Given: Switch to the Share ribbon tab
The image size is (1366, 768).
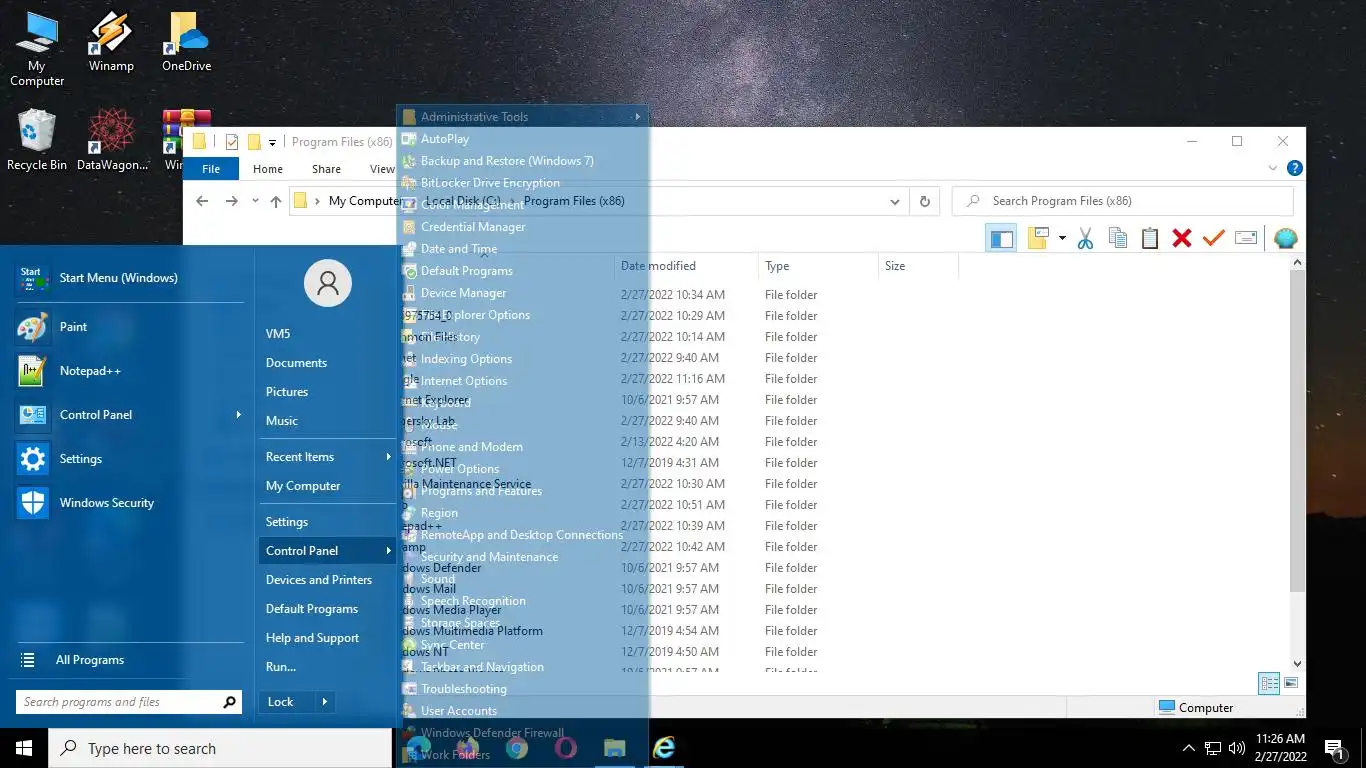Looking at the screenshot, I should click(326, 169).
